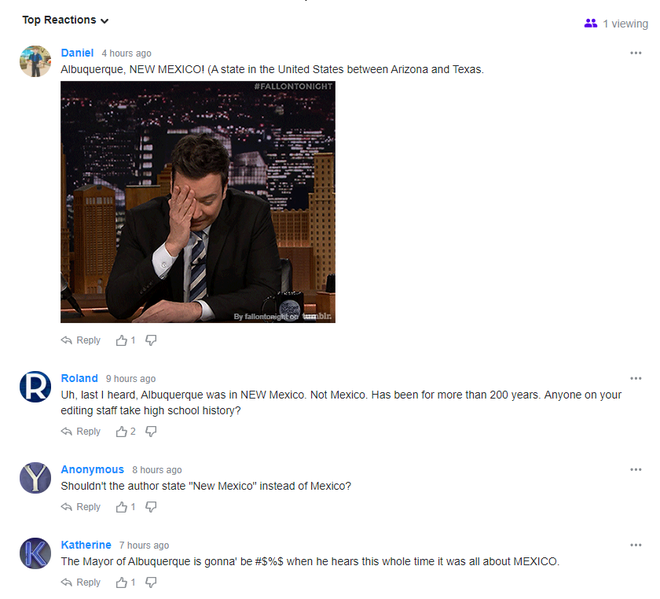The image size is (660, 599).
Task: Thumbs down the Anonymous comment
Action: 151,507
